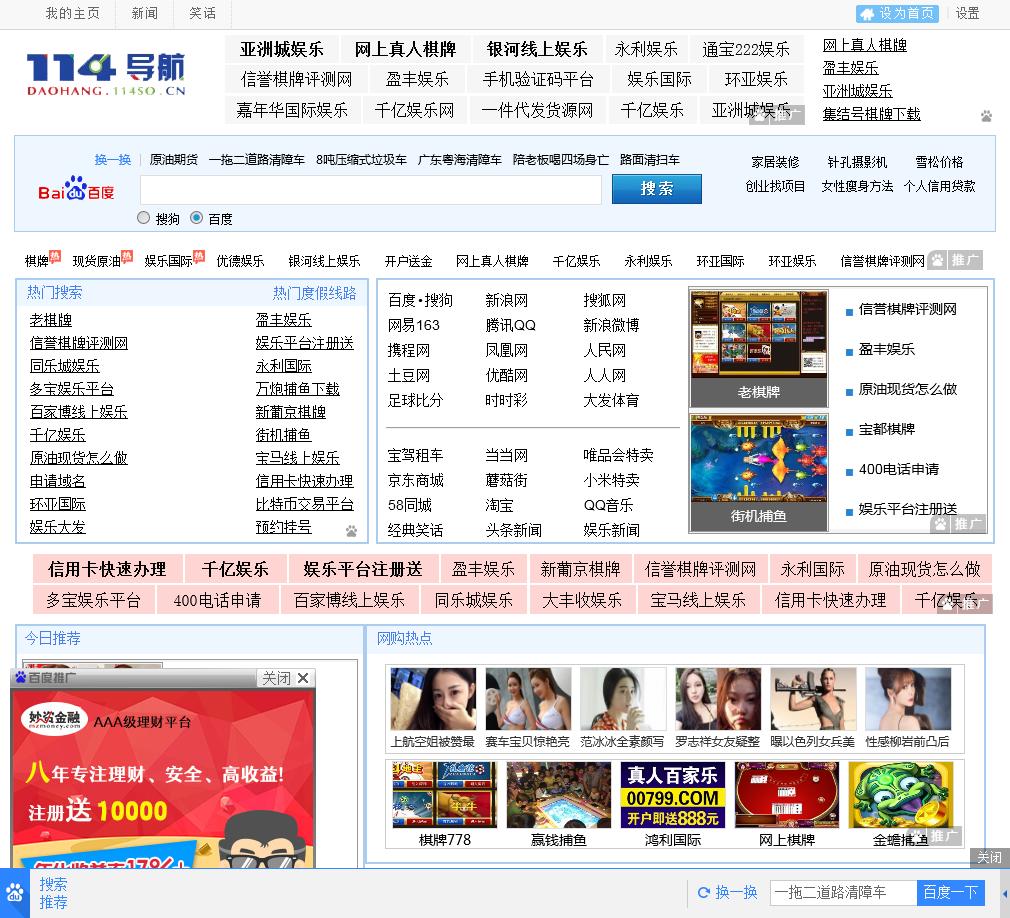Click 400电话申请 in pink banner row
1010x918 pixels.
click(217, 600)
